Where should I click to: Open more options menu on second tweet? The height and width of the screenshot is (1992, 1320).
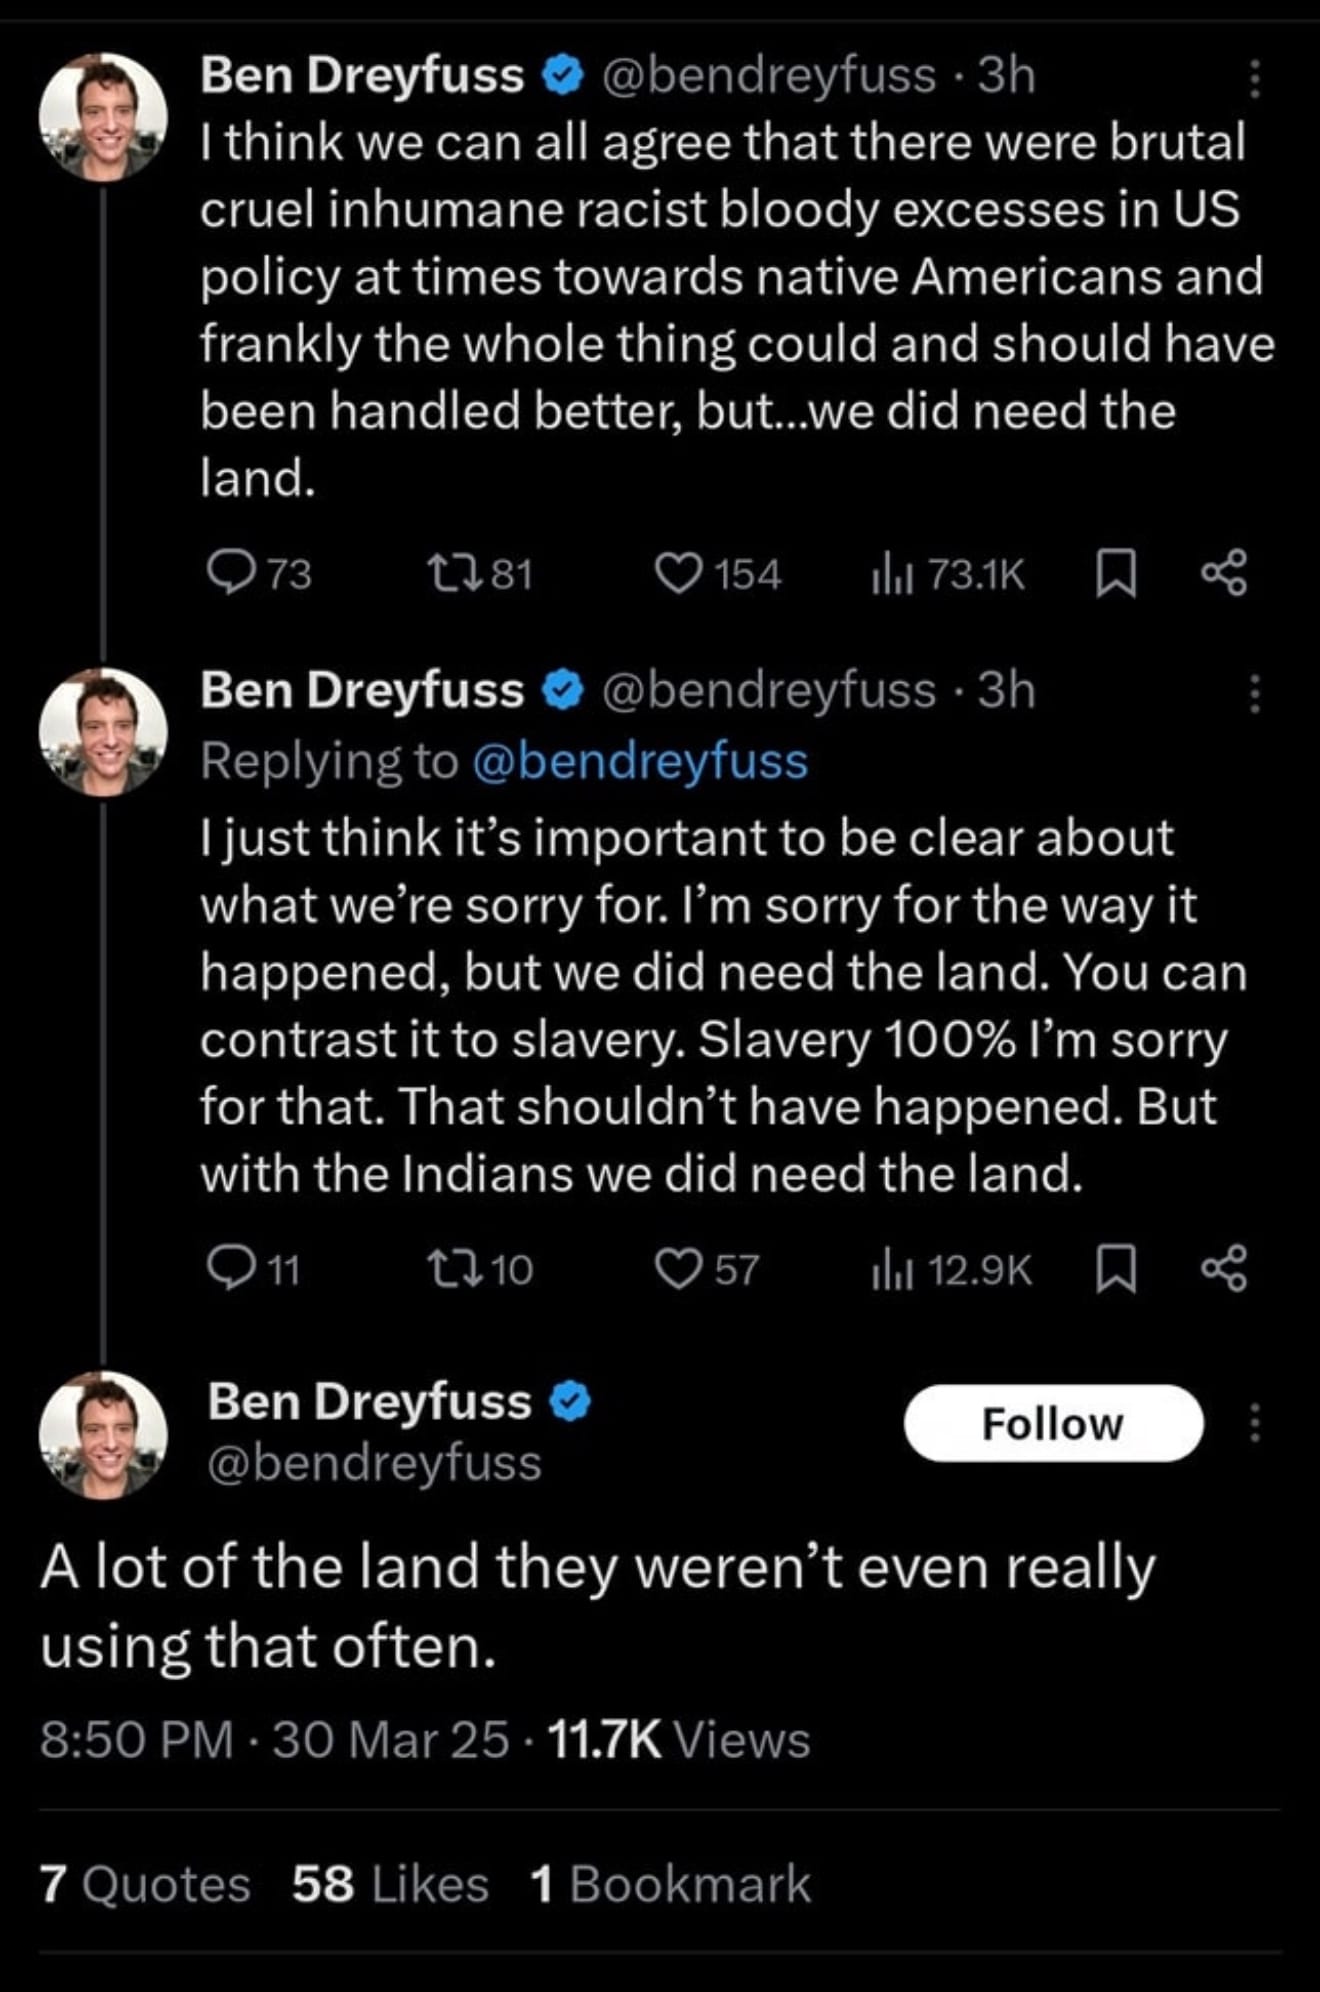(1255, 694)
